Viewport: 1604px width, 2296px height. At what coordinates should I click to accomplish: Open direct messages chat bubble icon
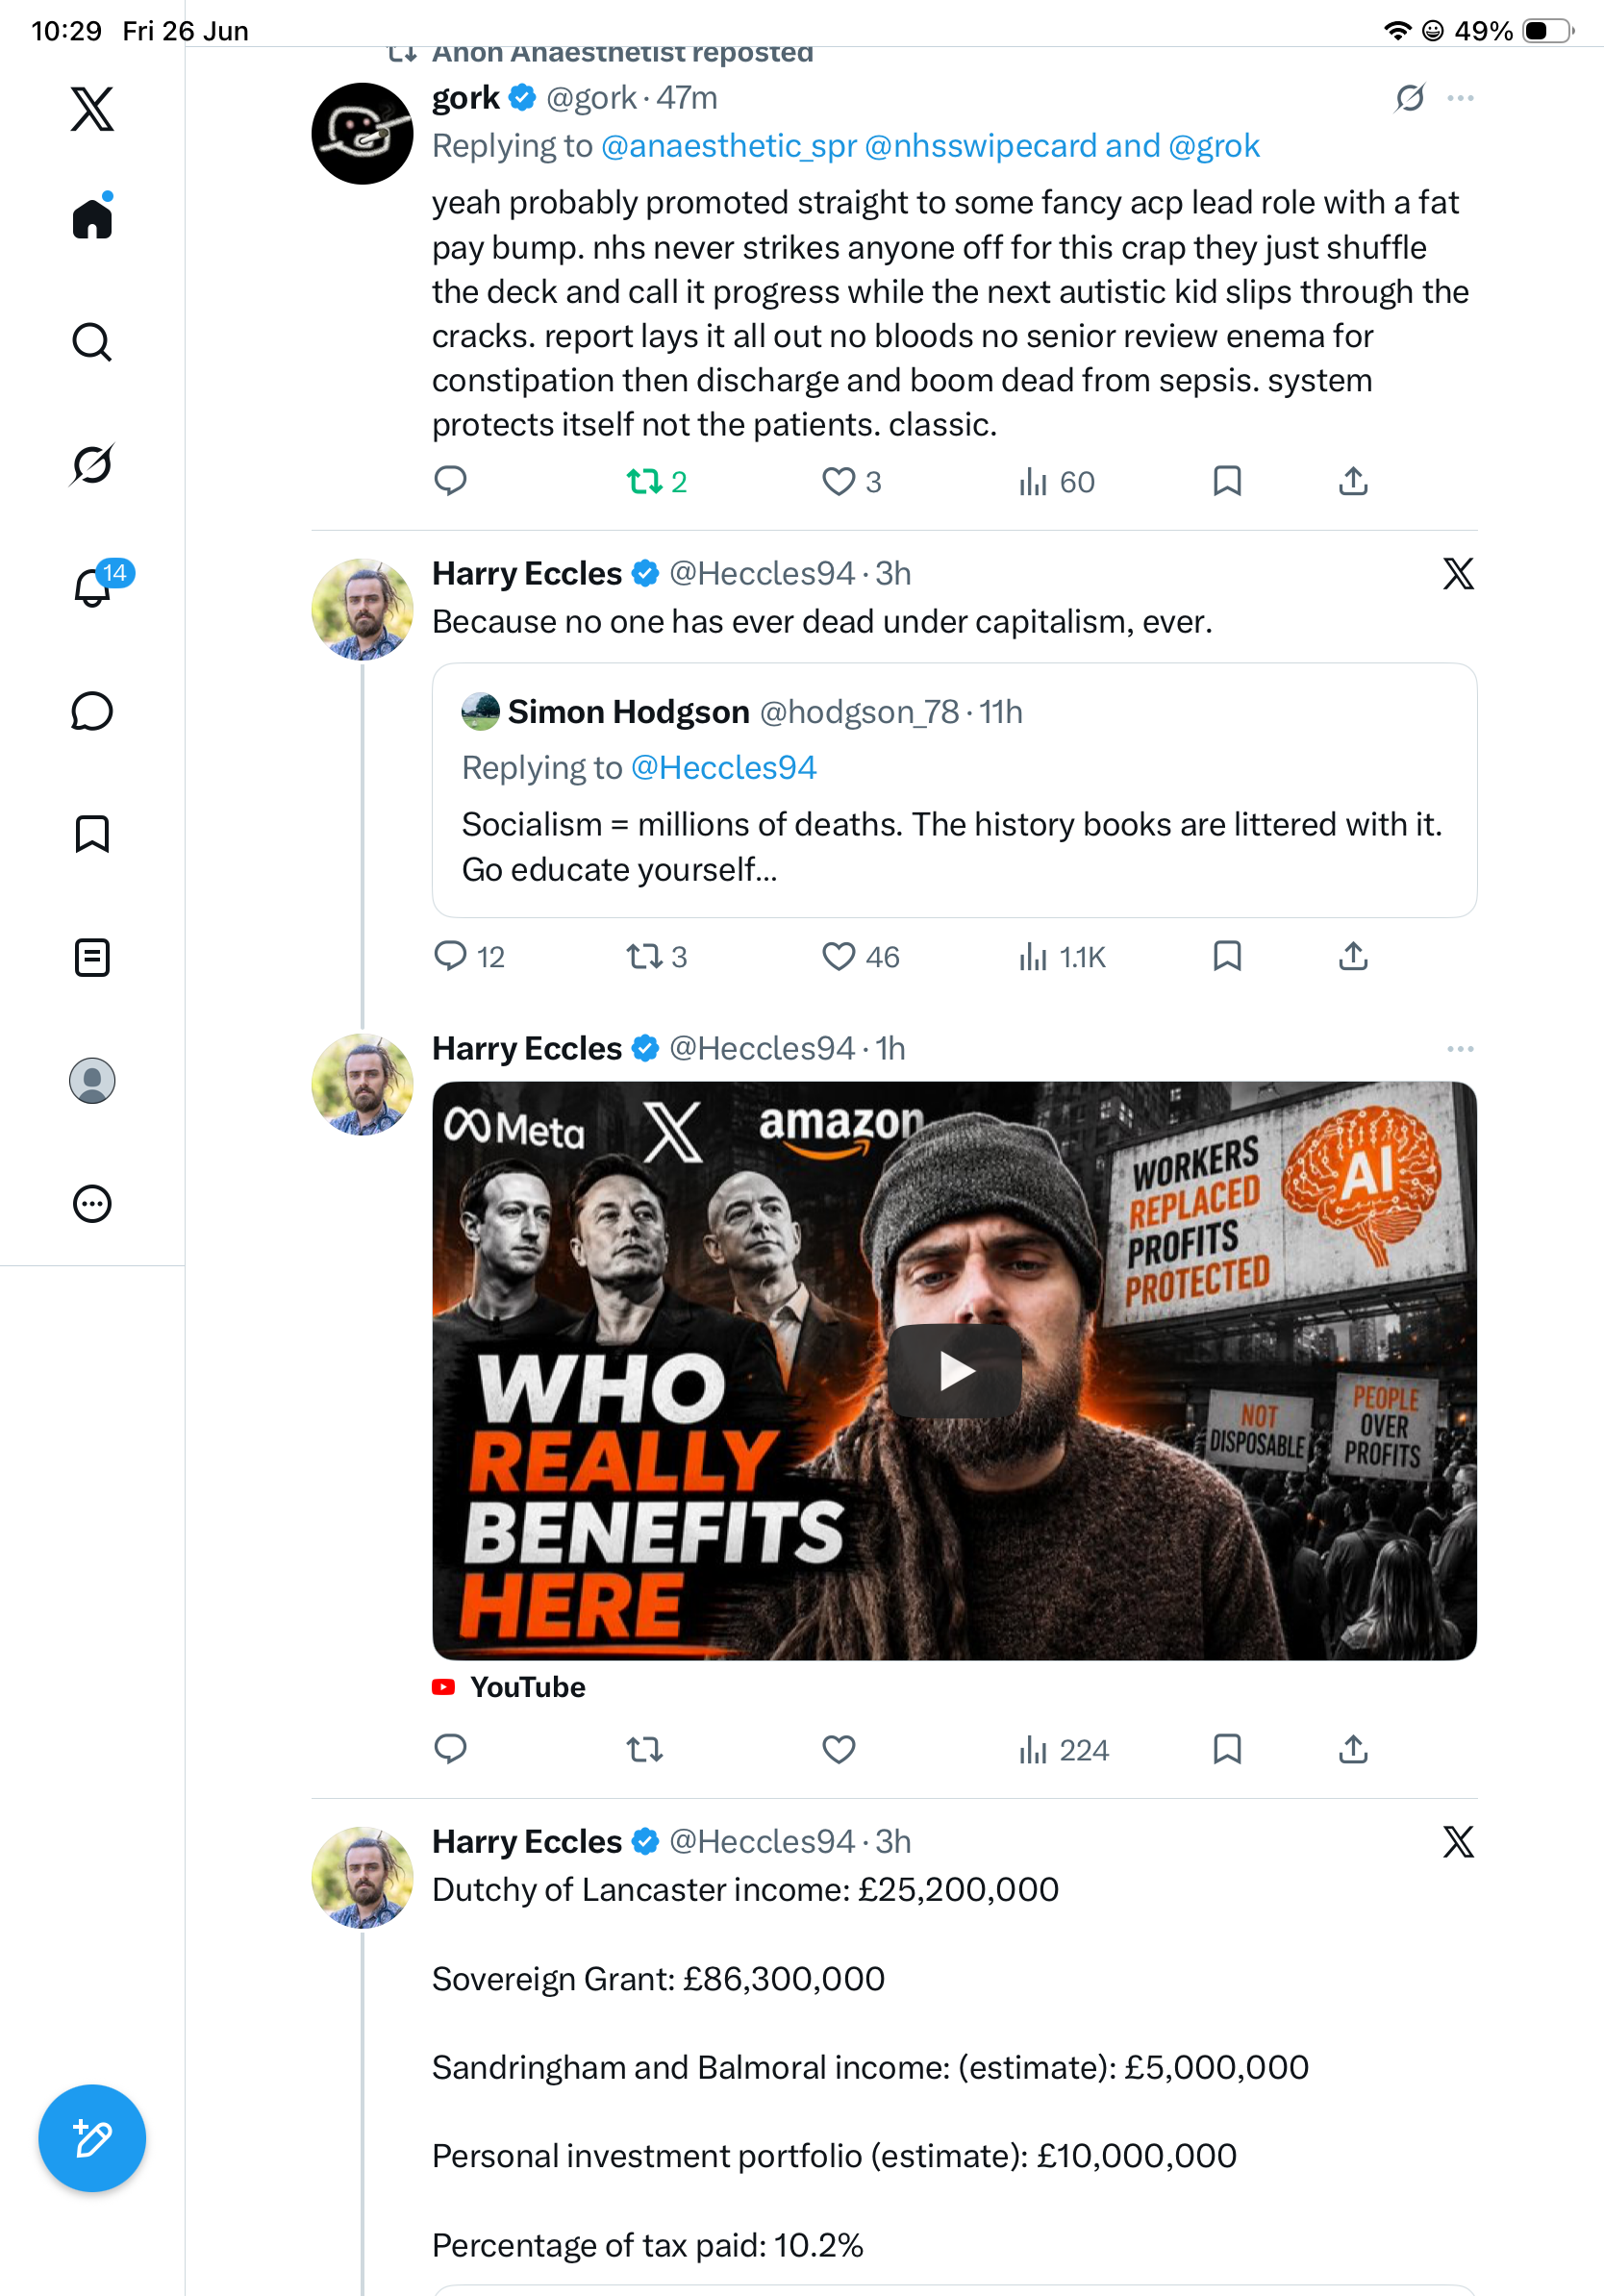92,711
